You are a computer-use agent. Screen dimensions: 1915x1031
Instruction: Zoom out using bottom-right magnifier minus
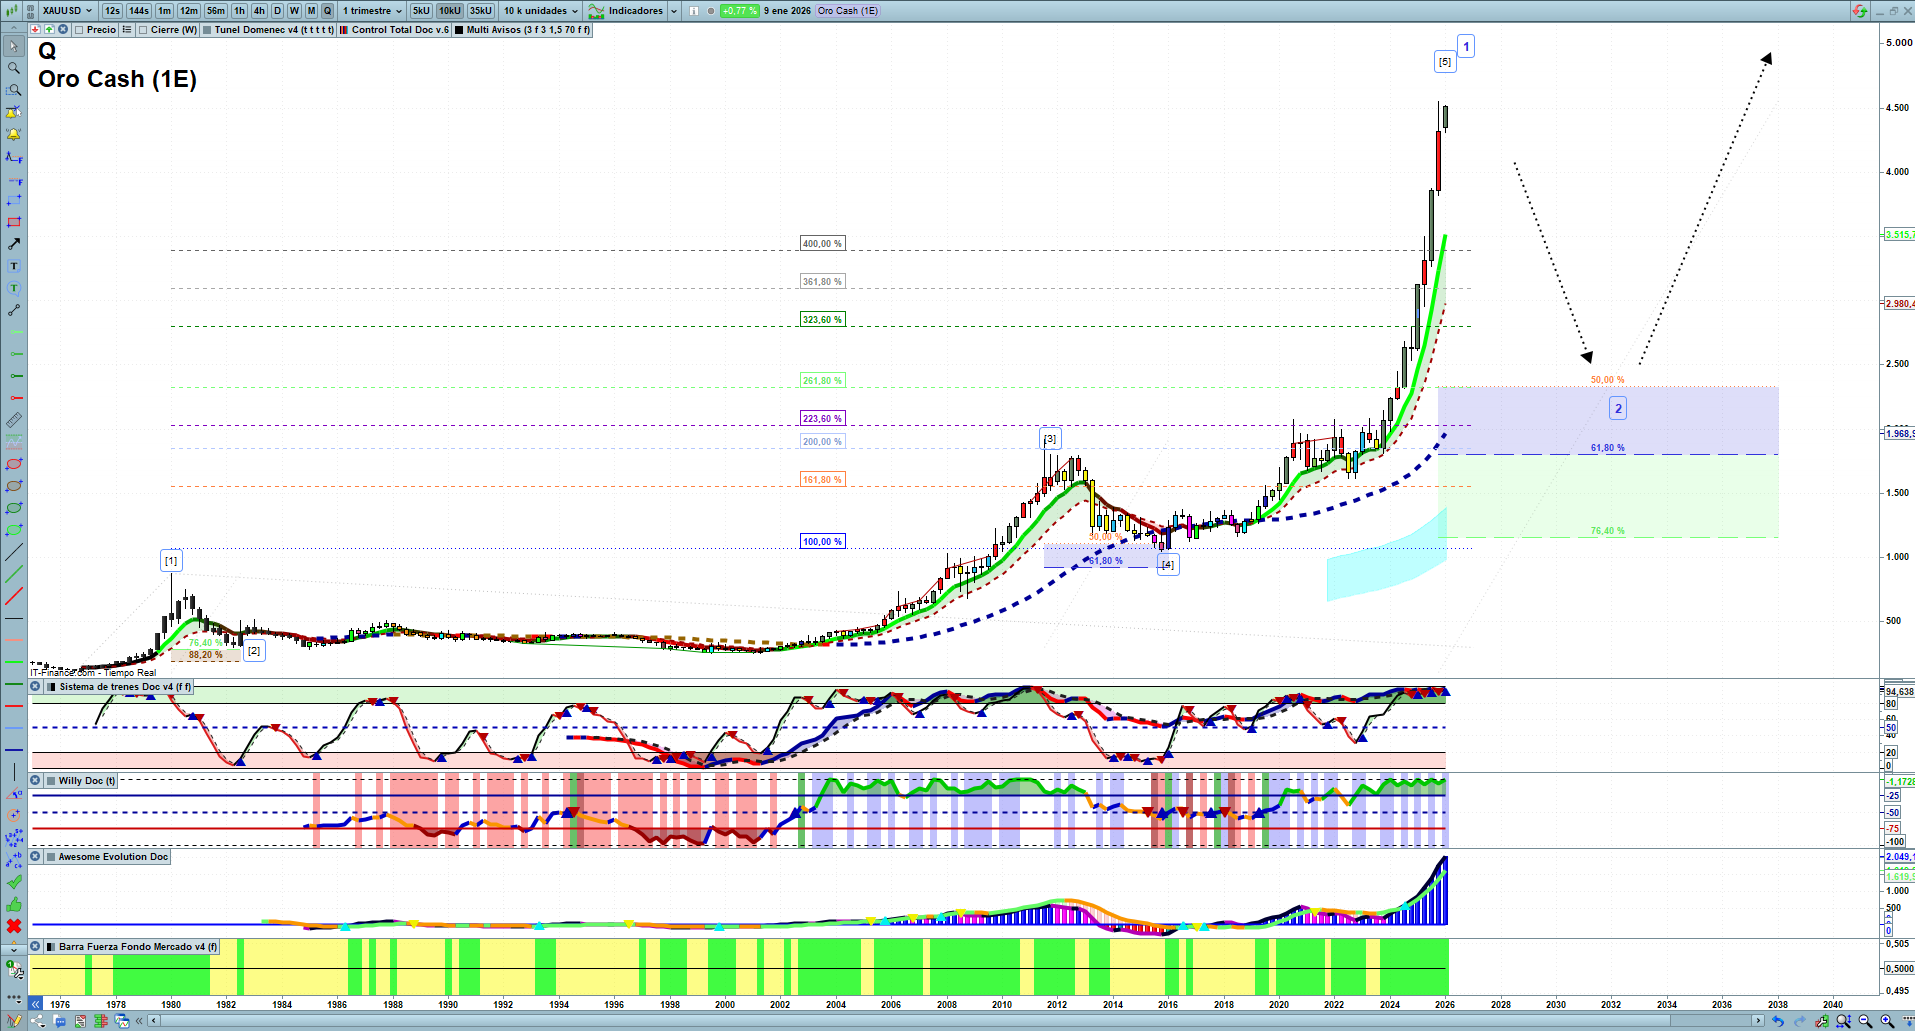pyautogui.click(x=1865, y=1021)
